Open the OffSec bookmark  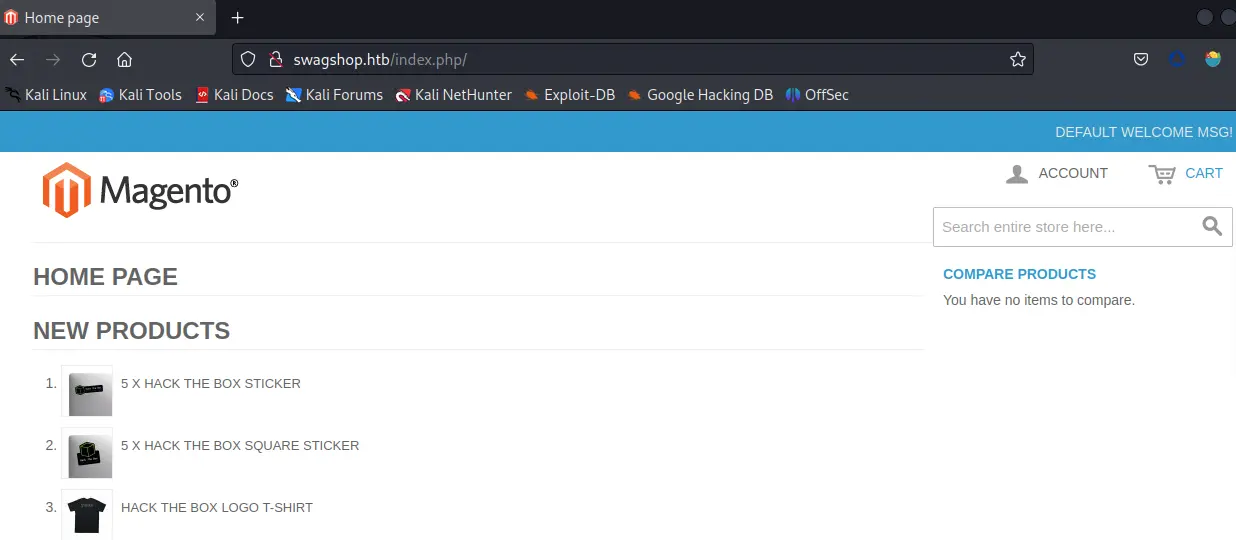point(817,95)
